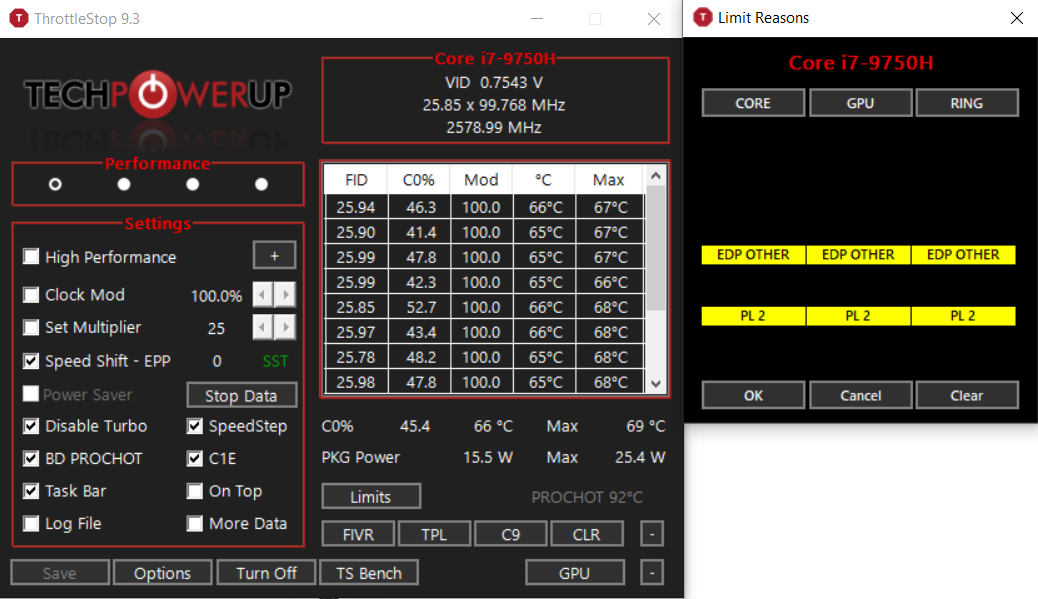The width and height of the screenshot is (1038, 599).
Task: Uncheck Speed Shift - EPP
Action: tap(31, 361)
